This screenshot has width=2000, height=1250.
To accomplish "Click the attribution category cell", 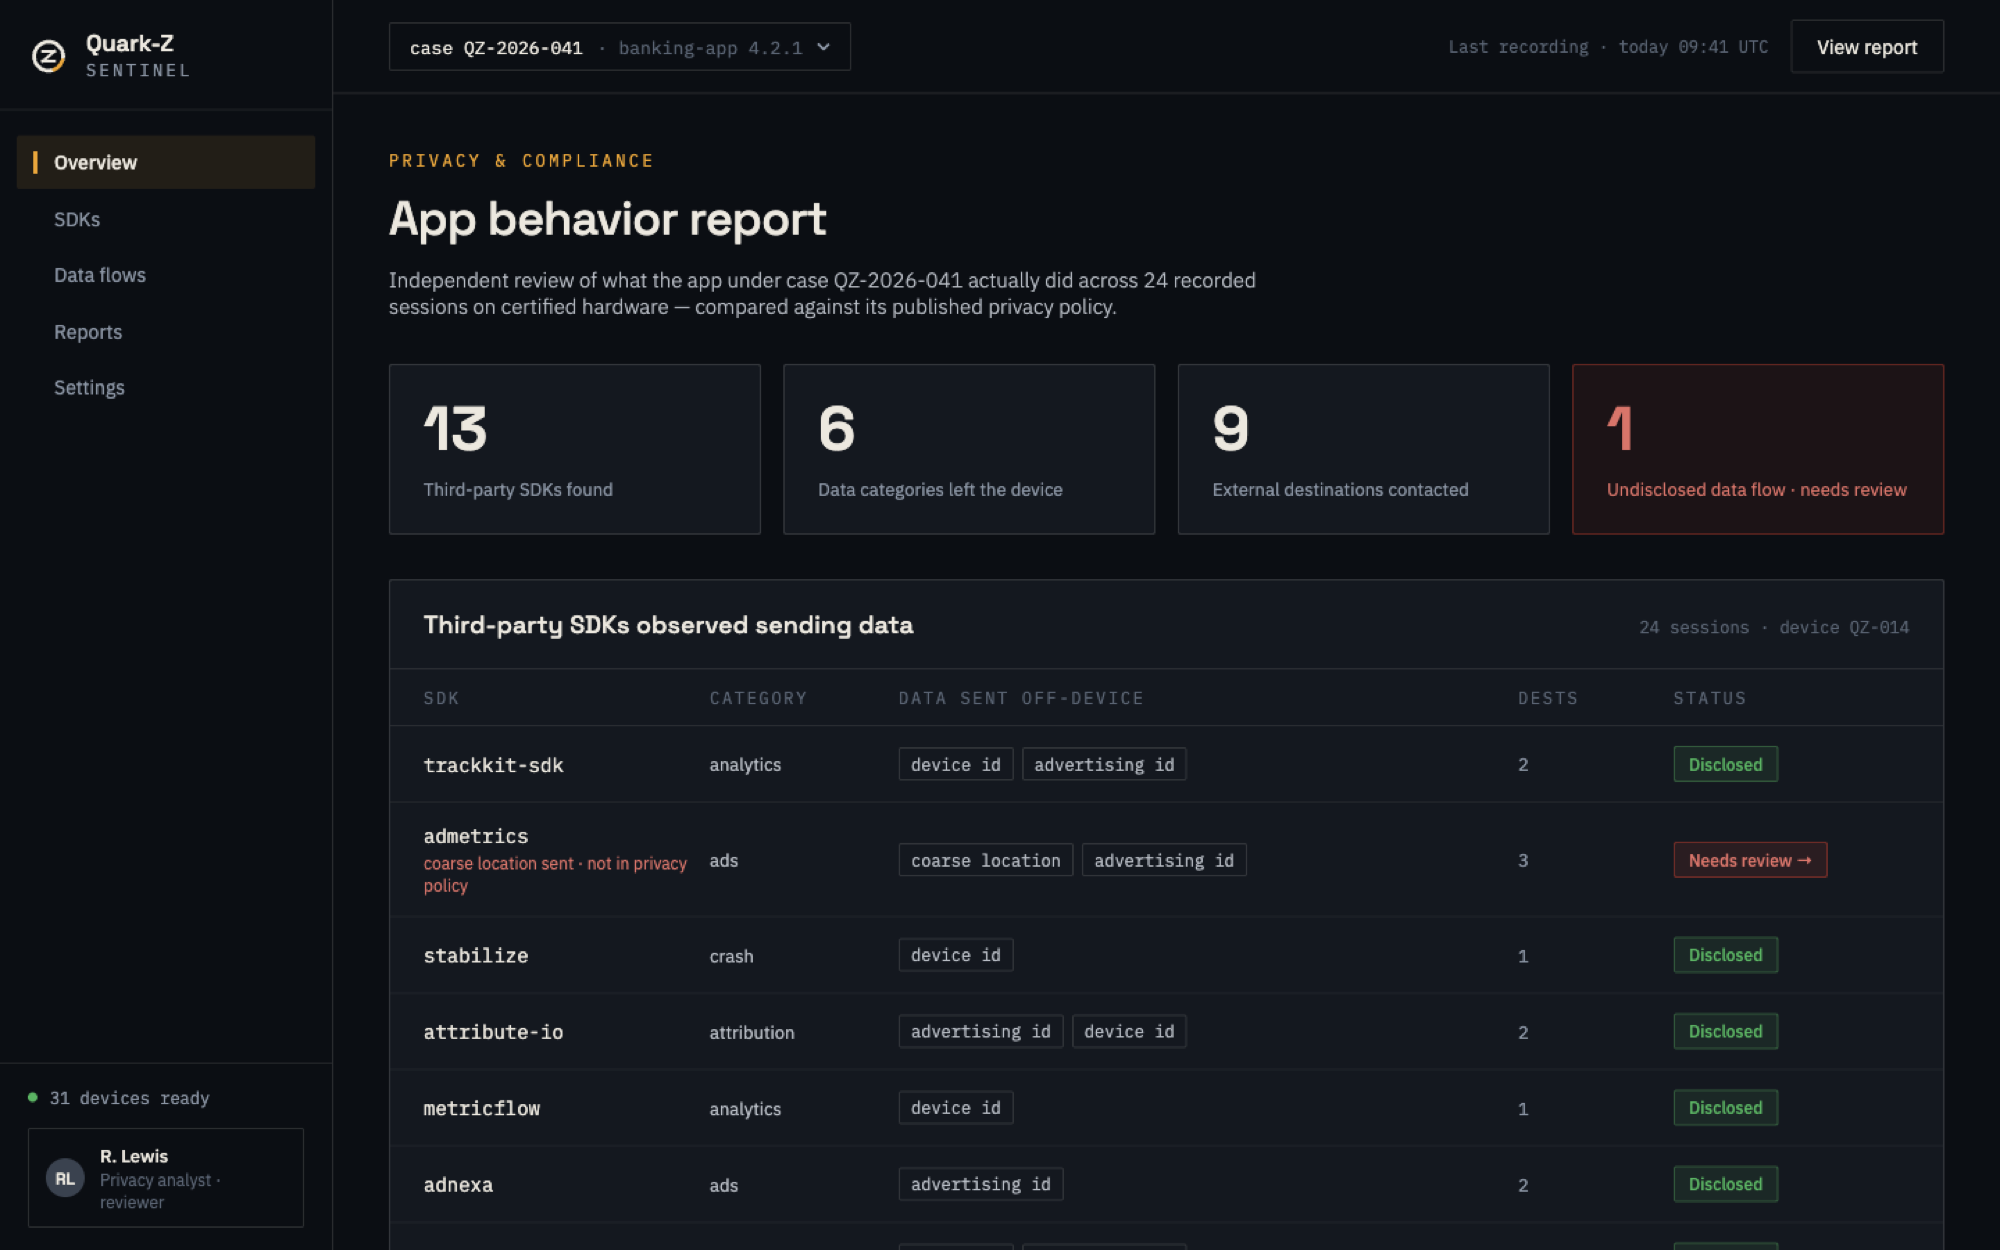I will tap(752, 1032).
